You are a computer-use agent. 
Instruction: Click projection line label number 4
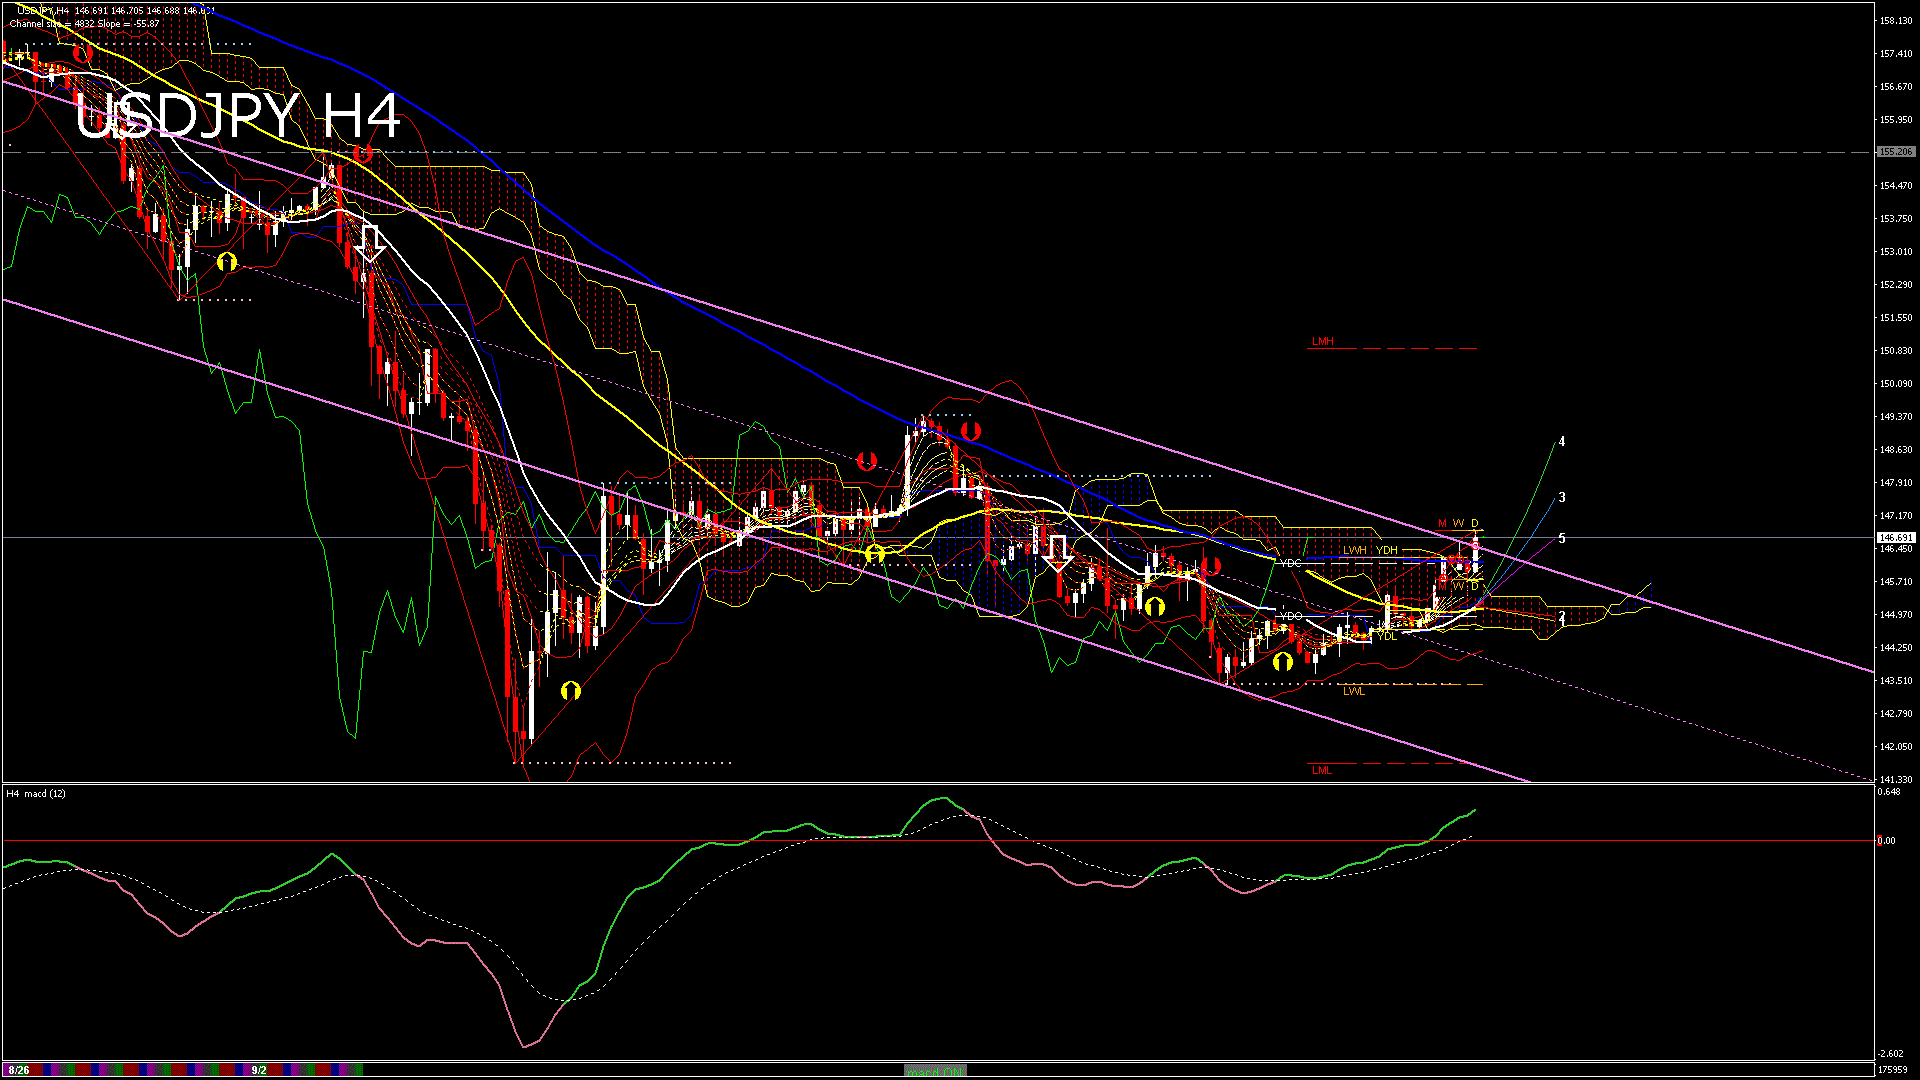point(1562,442)
